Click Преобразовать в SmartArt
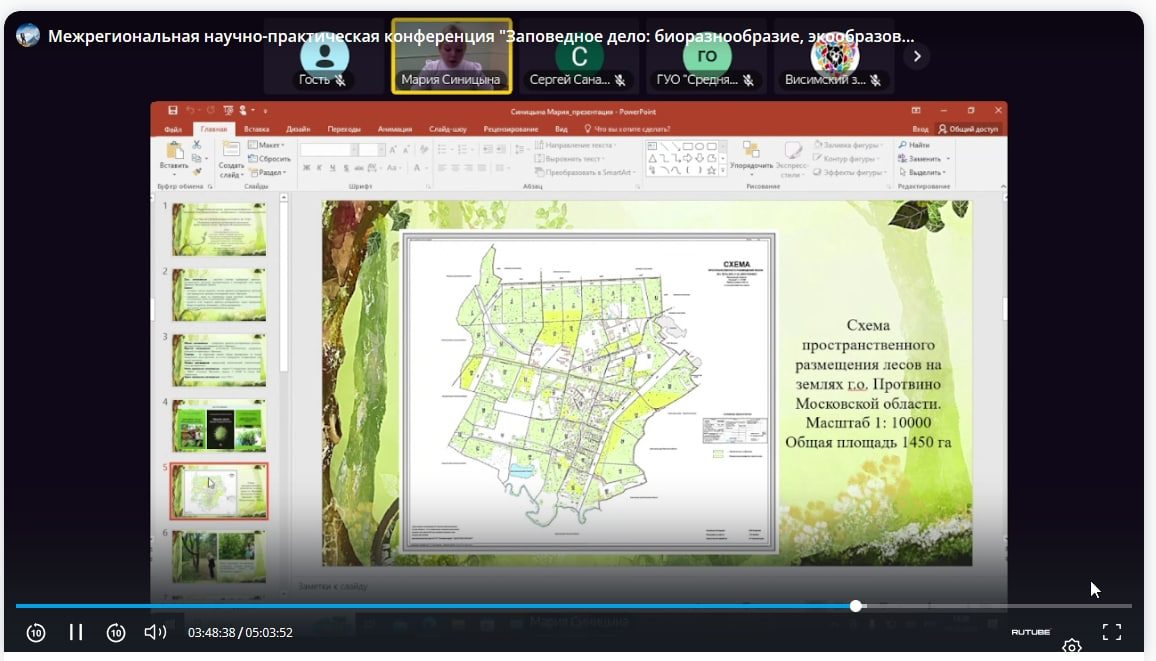Viewport: 1156px width, 661px height. (x=585, y=172)
